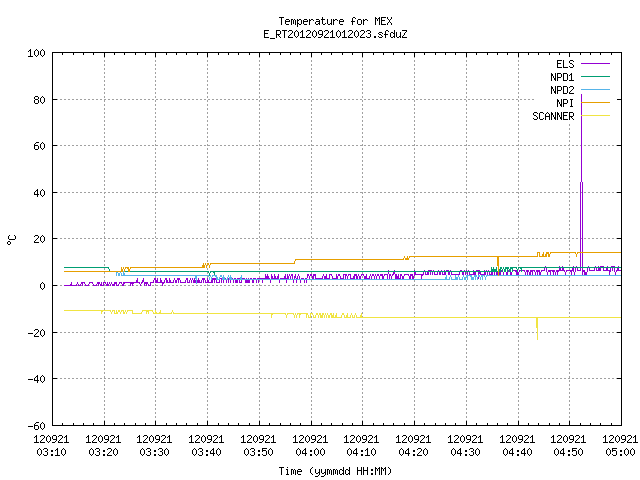
Task: Click the y-axis label 60
Action: point(39,146)
